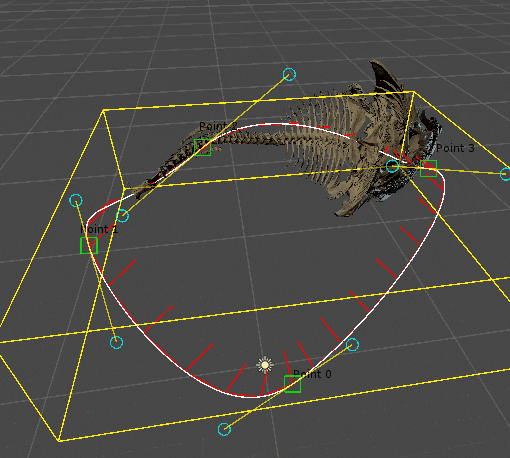Click the "Point 1" text label
Image resolution: width=510 pixels, height=458 pixels.
[x=99, y=229]
